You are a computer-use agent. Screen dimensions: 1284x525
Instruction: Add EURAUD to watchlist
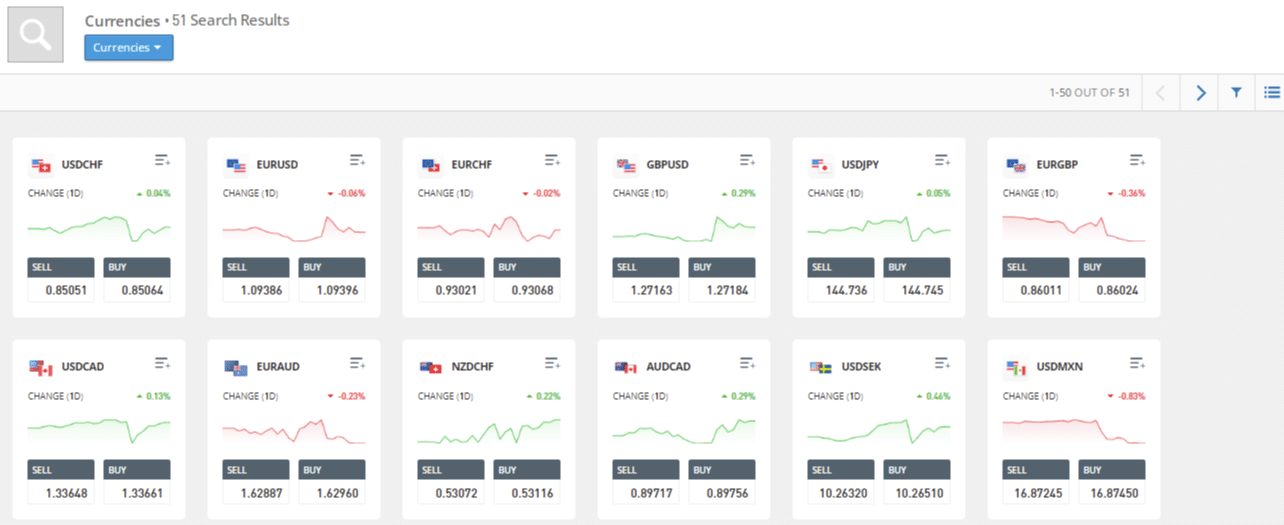[x=358, y=362]
